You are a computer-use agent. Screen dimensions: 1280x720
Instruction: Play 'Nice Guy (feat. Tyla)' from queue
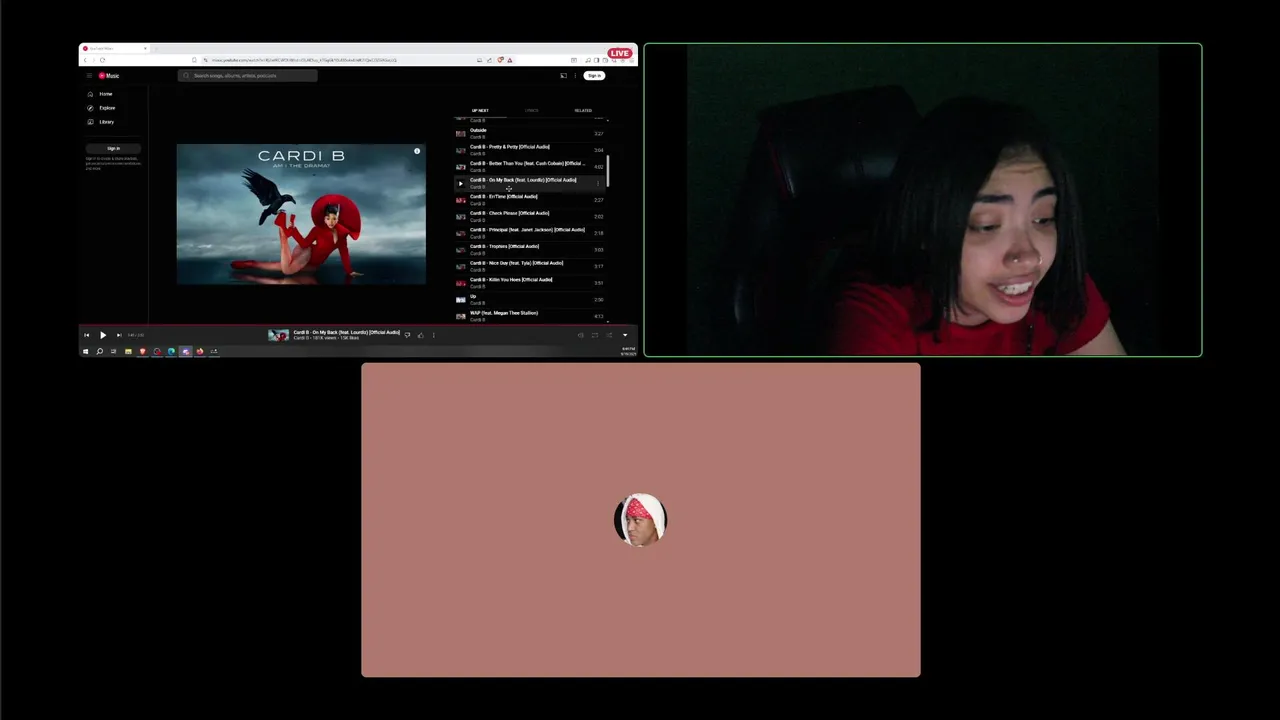pyautogui.click(x=530, y=266)
